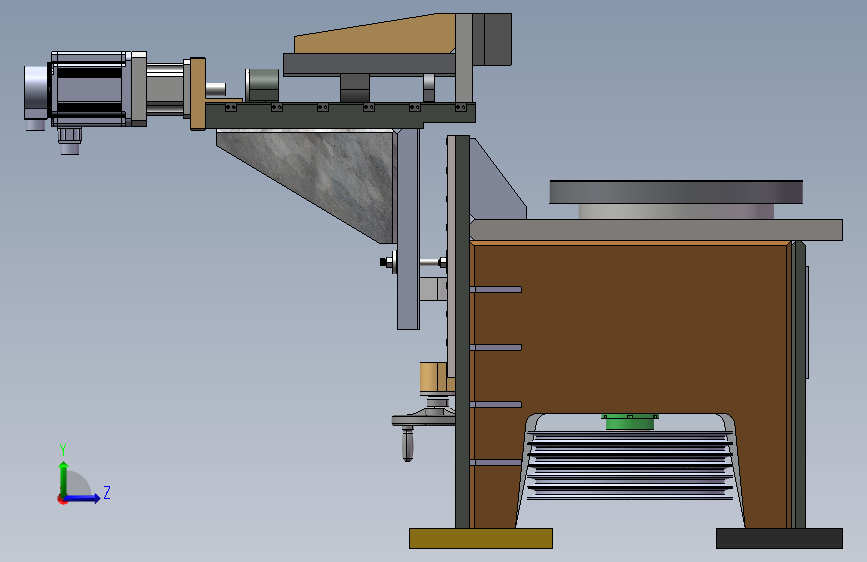Viewport: 867px width, 562px height.
Task: Click the red origin ball of the coordinate triad
Action: pos(61,499)
